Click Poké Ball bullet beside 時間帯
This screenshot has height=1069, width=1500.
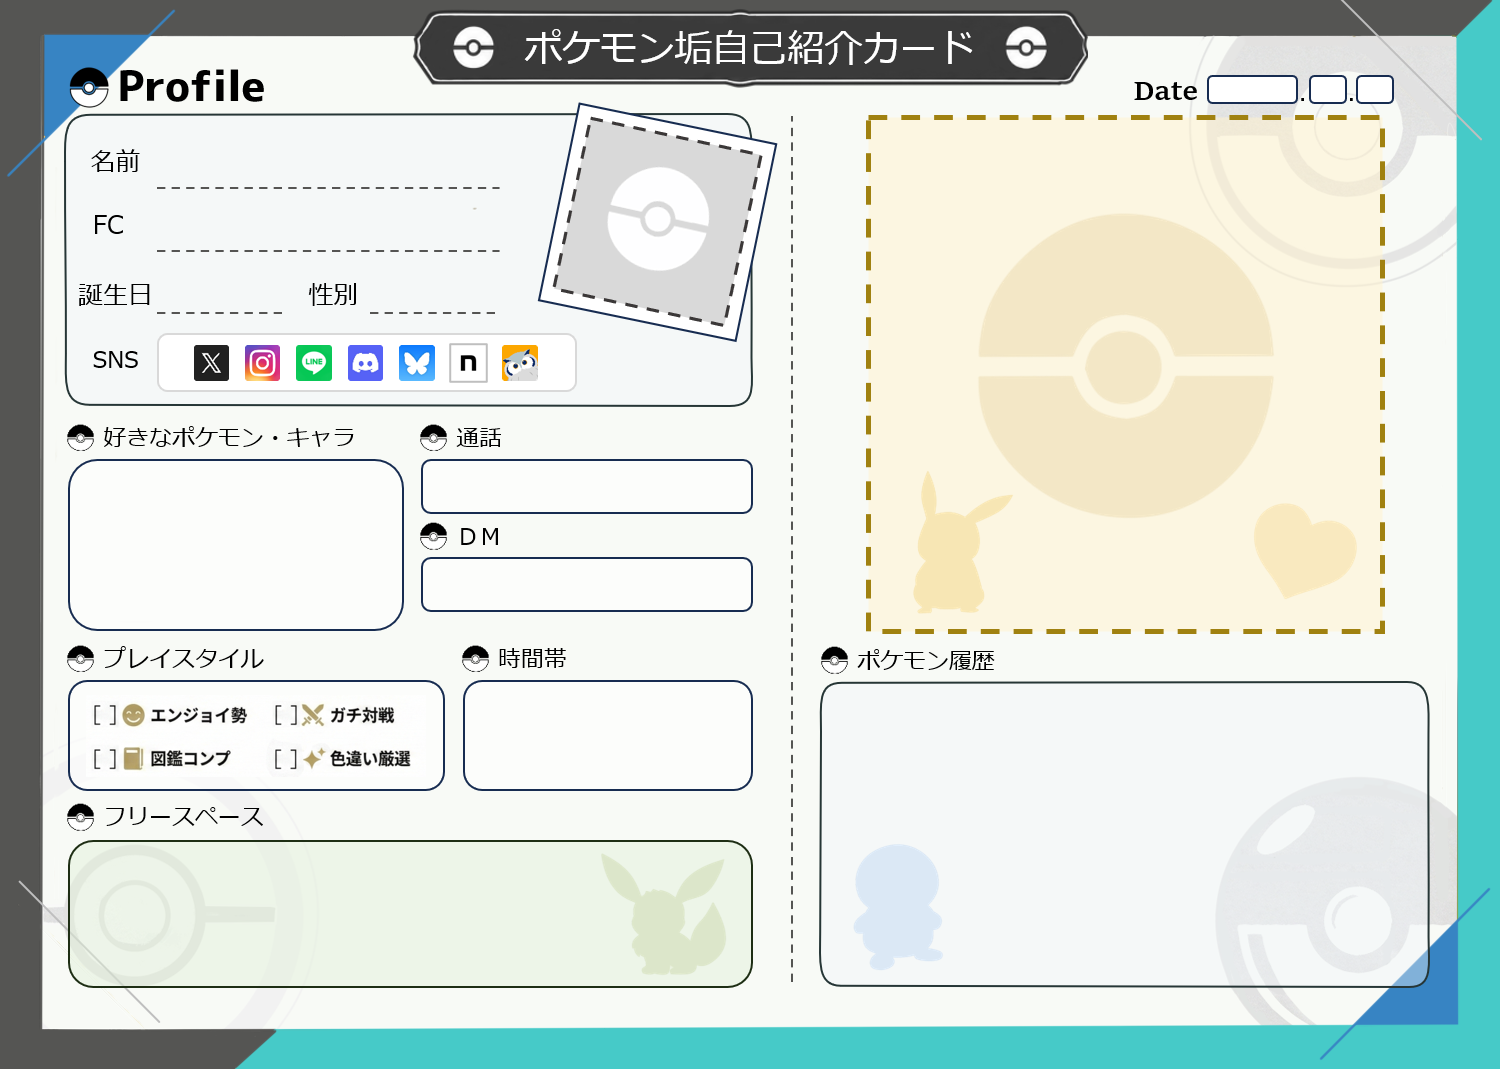[x=476, y=659]
